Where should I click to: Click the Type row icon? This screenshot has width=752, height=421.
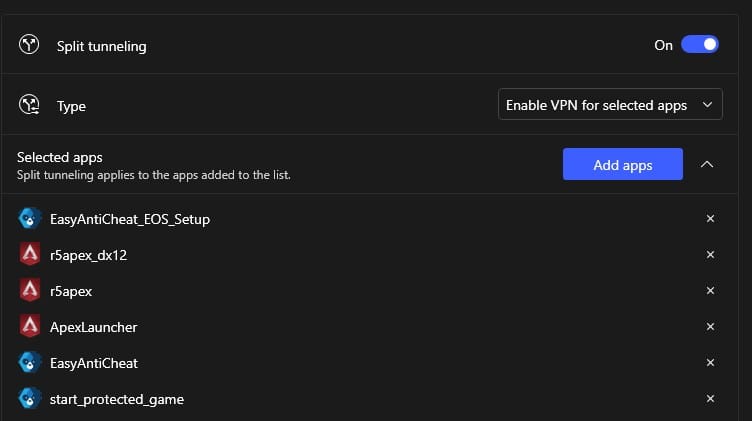click(29, 105)
